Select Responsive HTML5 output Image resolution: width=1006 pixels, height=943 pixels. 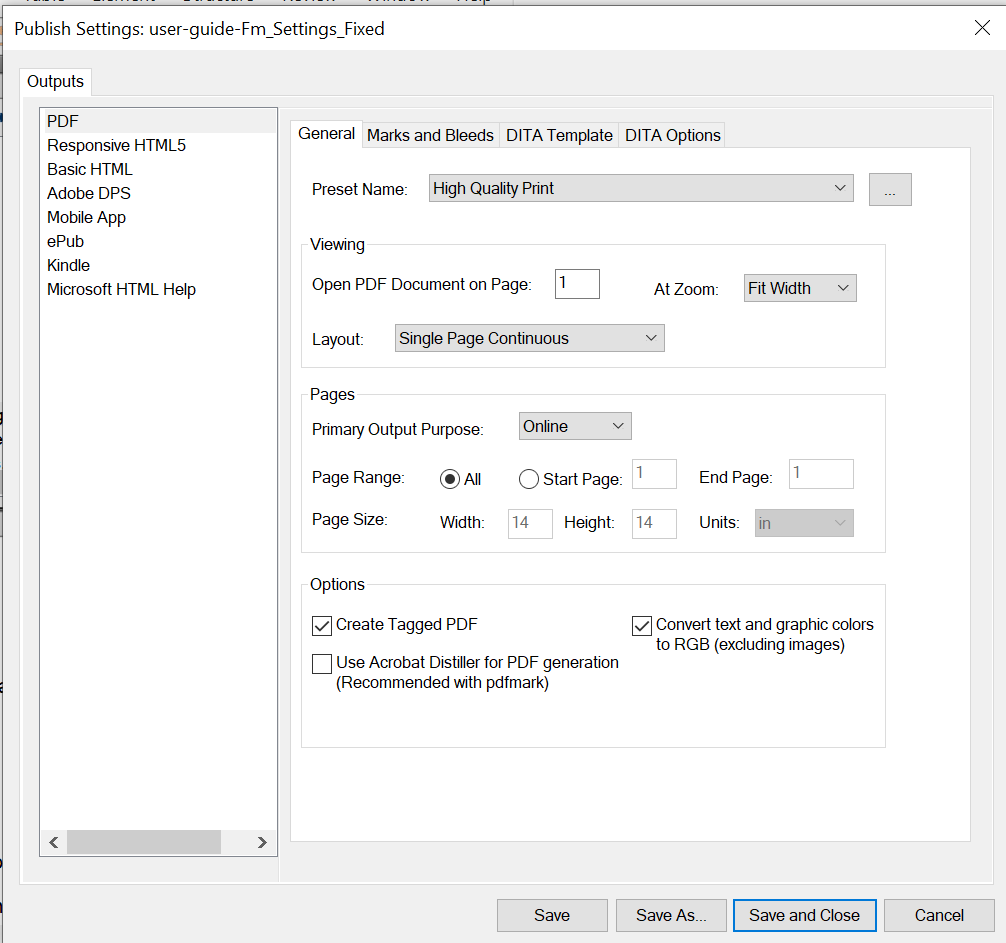point(116,145)
